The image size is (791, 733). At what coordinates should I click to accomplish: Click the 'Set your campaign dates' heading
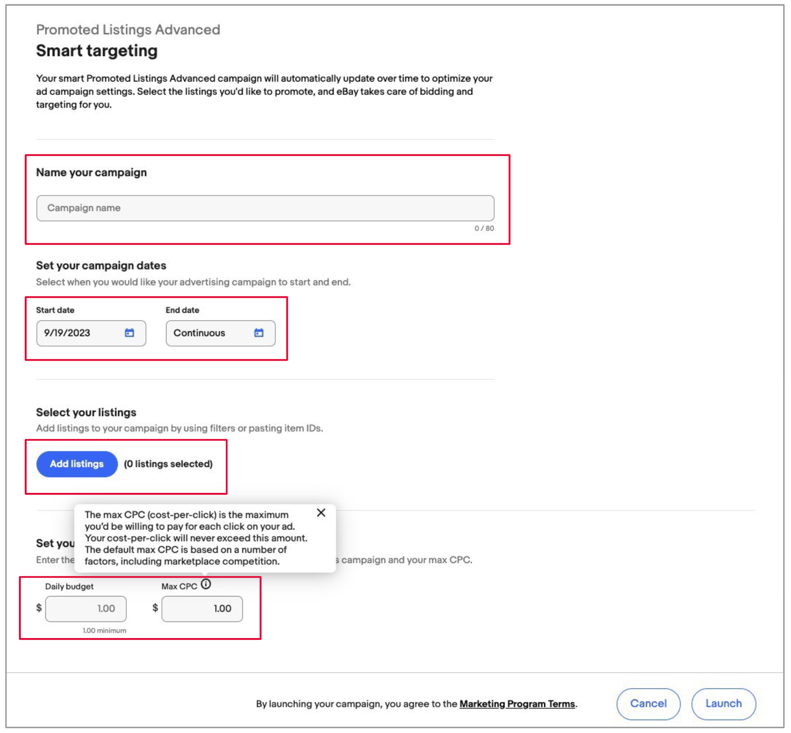pyautogui.click(x=101, y=265)
